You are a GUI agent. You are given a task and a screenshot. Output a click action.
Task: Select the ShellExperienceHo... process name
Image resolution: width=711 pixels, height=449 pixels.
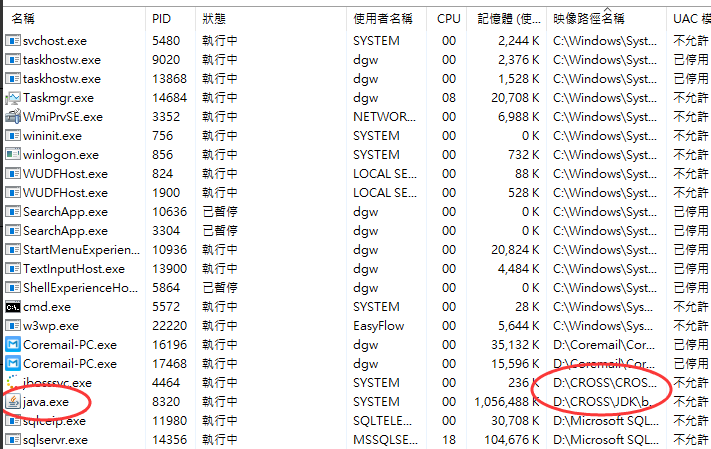point(80,288)
